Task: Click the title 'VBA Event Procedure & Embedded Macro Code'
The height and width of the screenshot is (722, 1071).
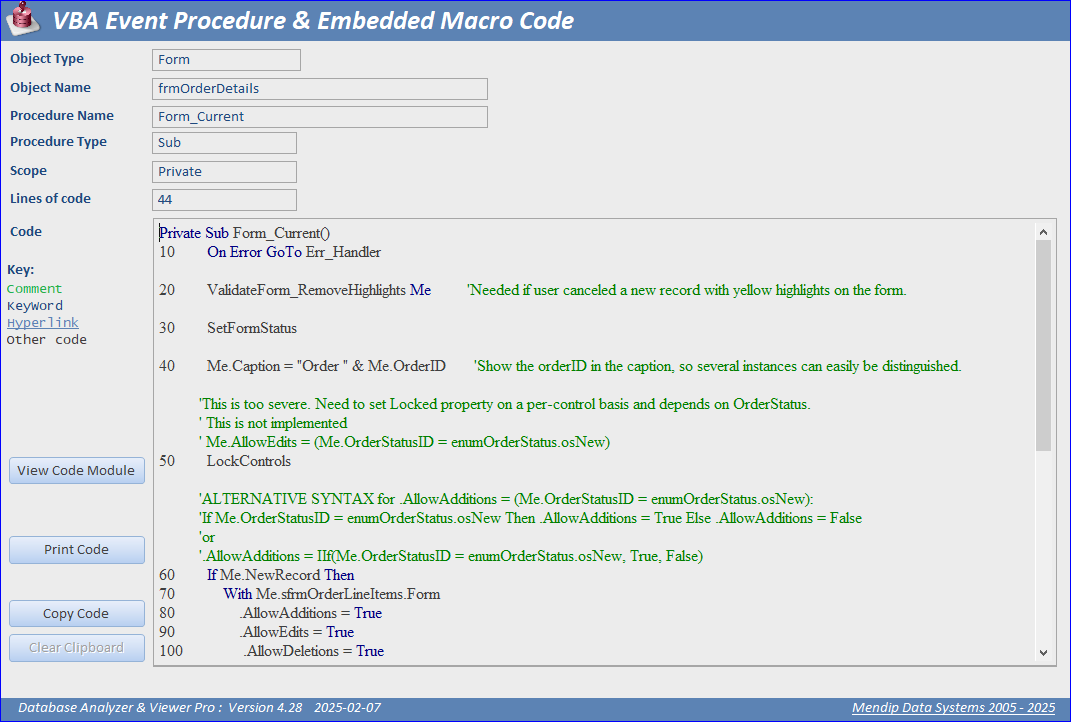Action: point(313,20)
